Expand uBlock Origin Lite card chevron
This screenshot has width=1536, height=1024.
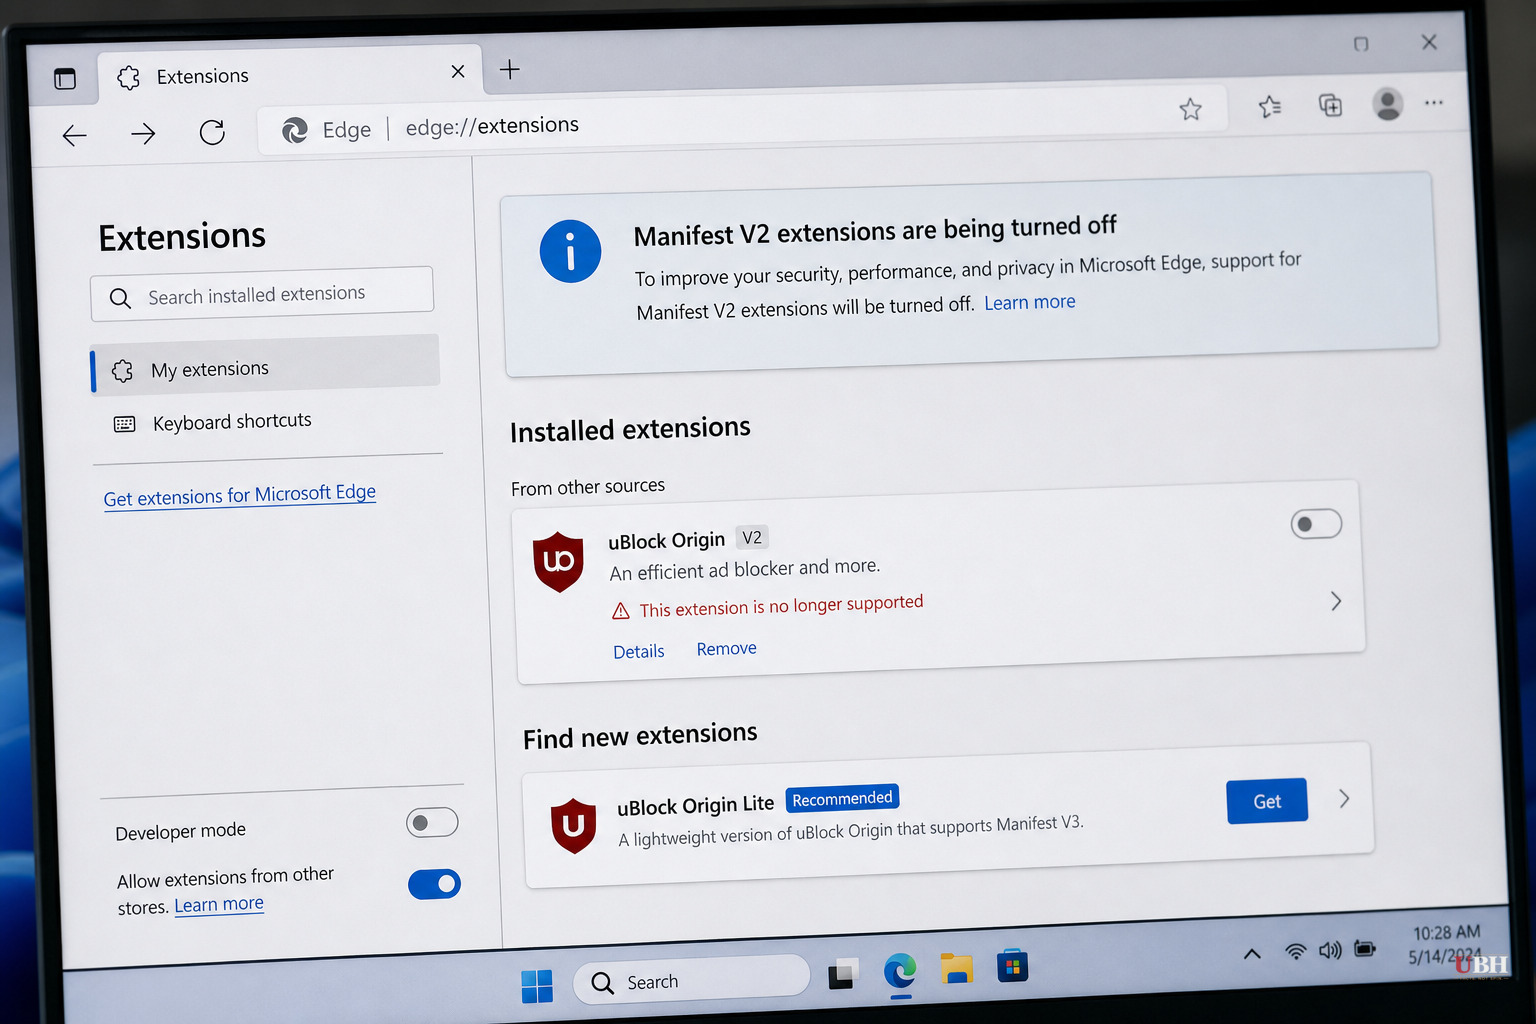[x=1344, y=798]
